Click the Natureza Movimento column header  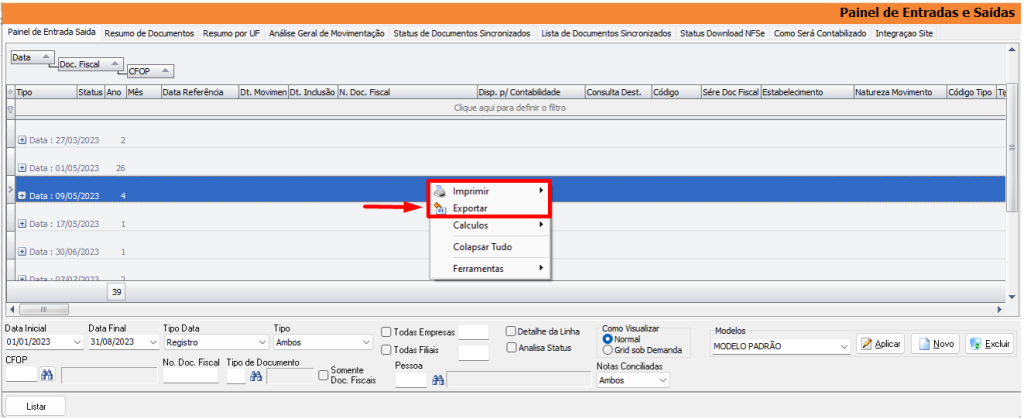pos(900,92)
